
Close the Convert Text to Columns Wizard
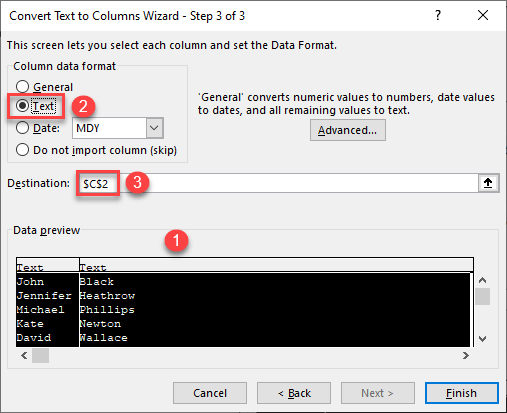(483, 15)
